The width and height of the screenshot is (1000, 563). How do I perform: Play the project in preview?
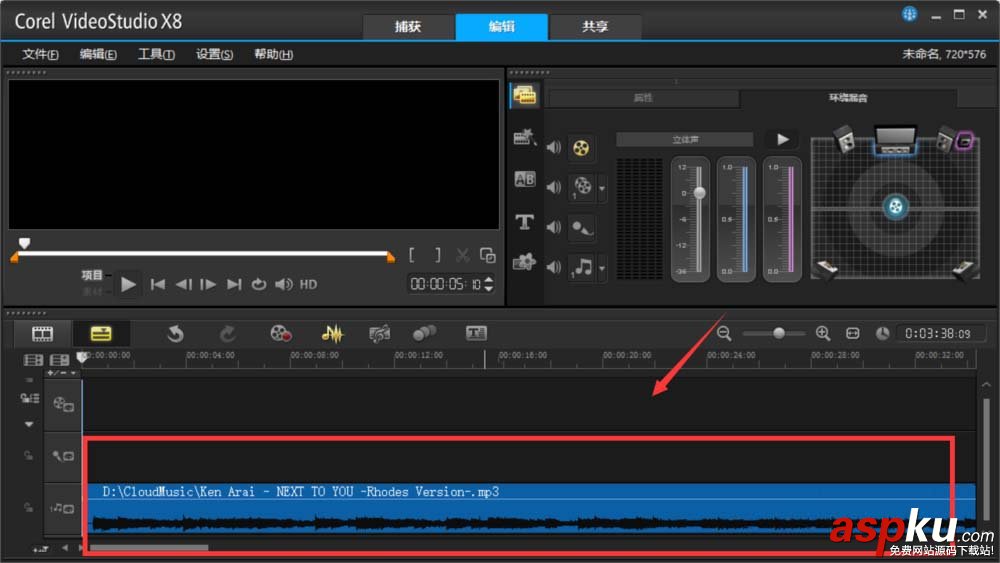128,284
